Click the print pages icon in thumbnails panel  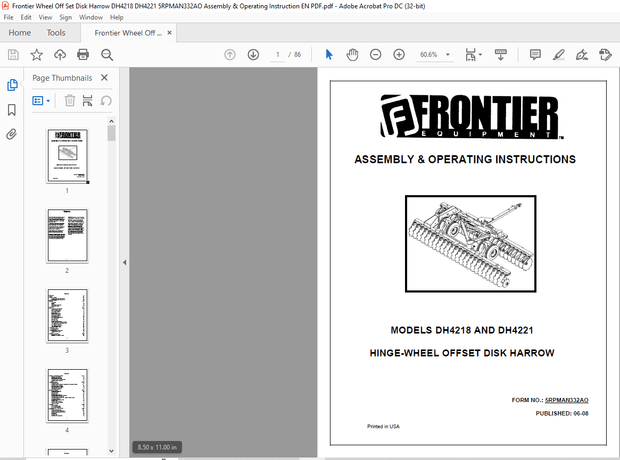coord(87,100)
